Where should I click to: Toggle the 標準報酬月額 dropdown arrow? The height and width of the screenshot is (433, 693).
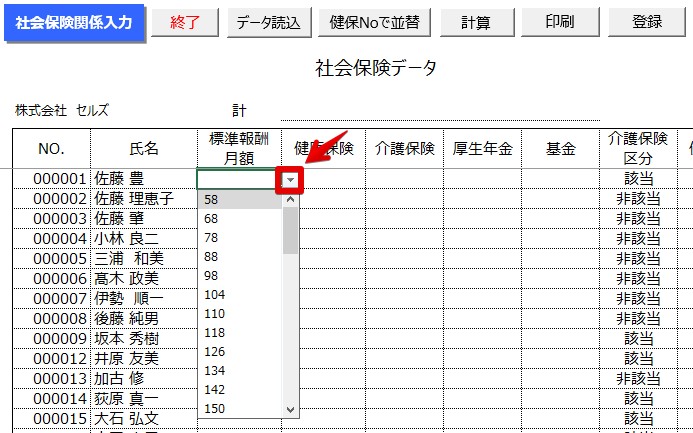[290, 179]
